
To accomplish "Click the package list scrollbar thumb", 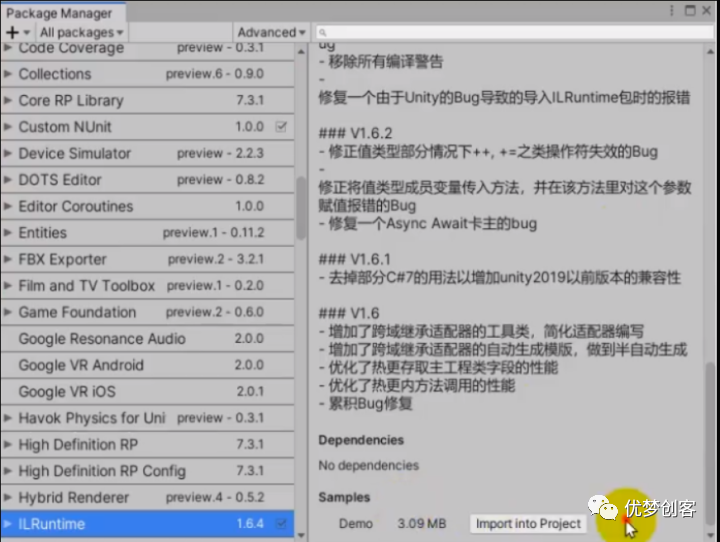I will click(x=301, y=209).
